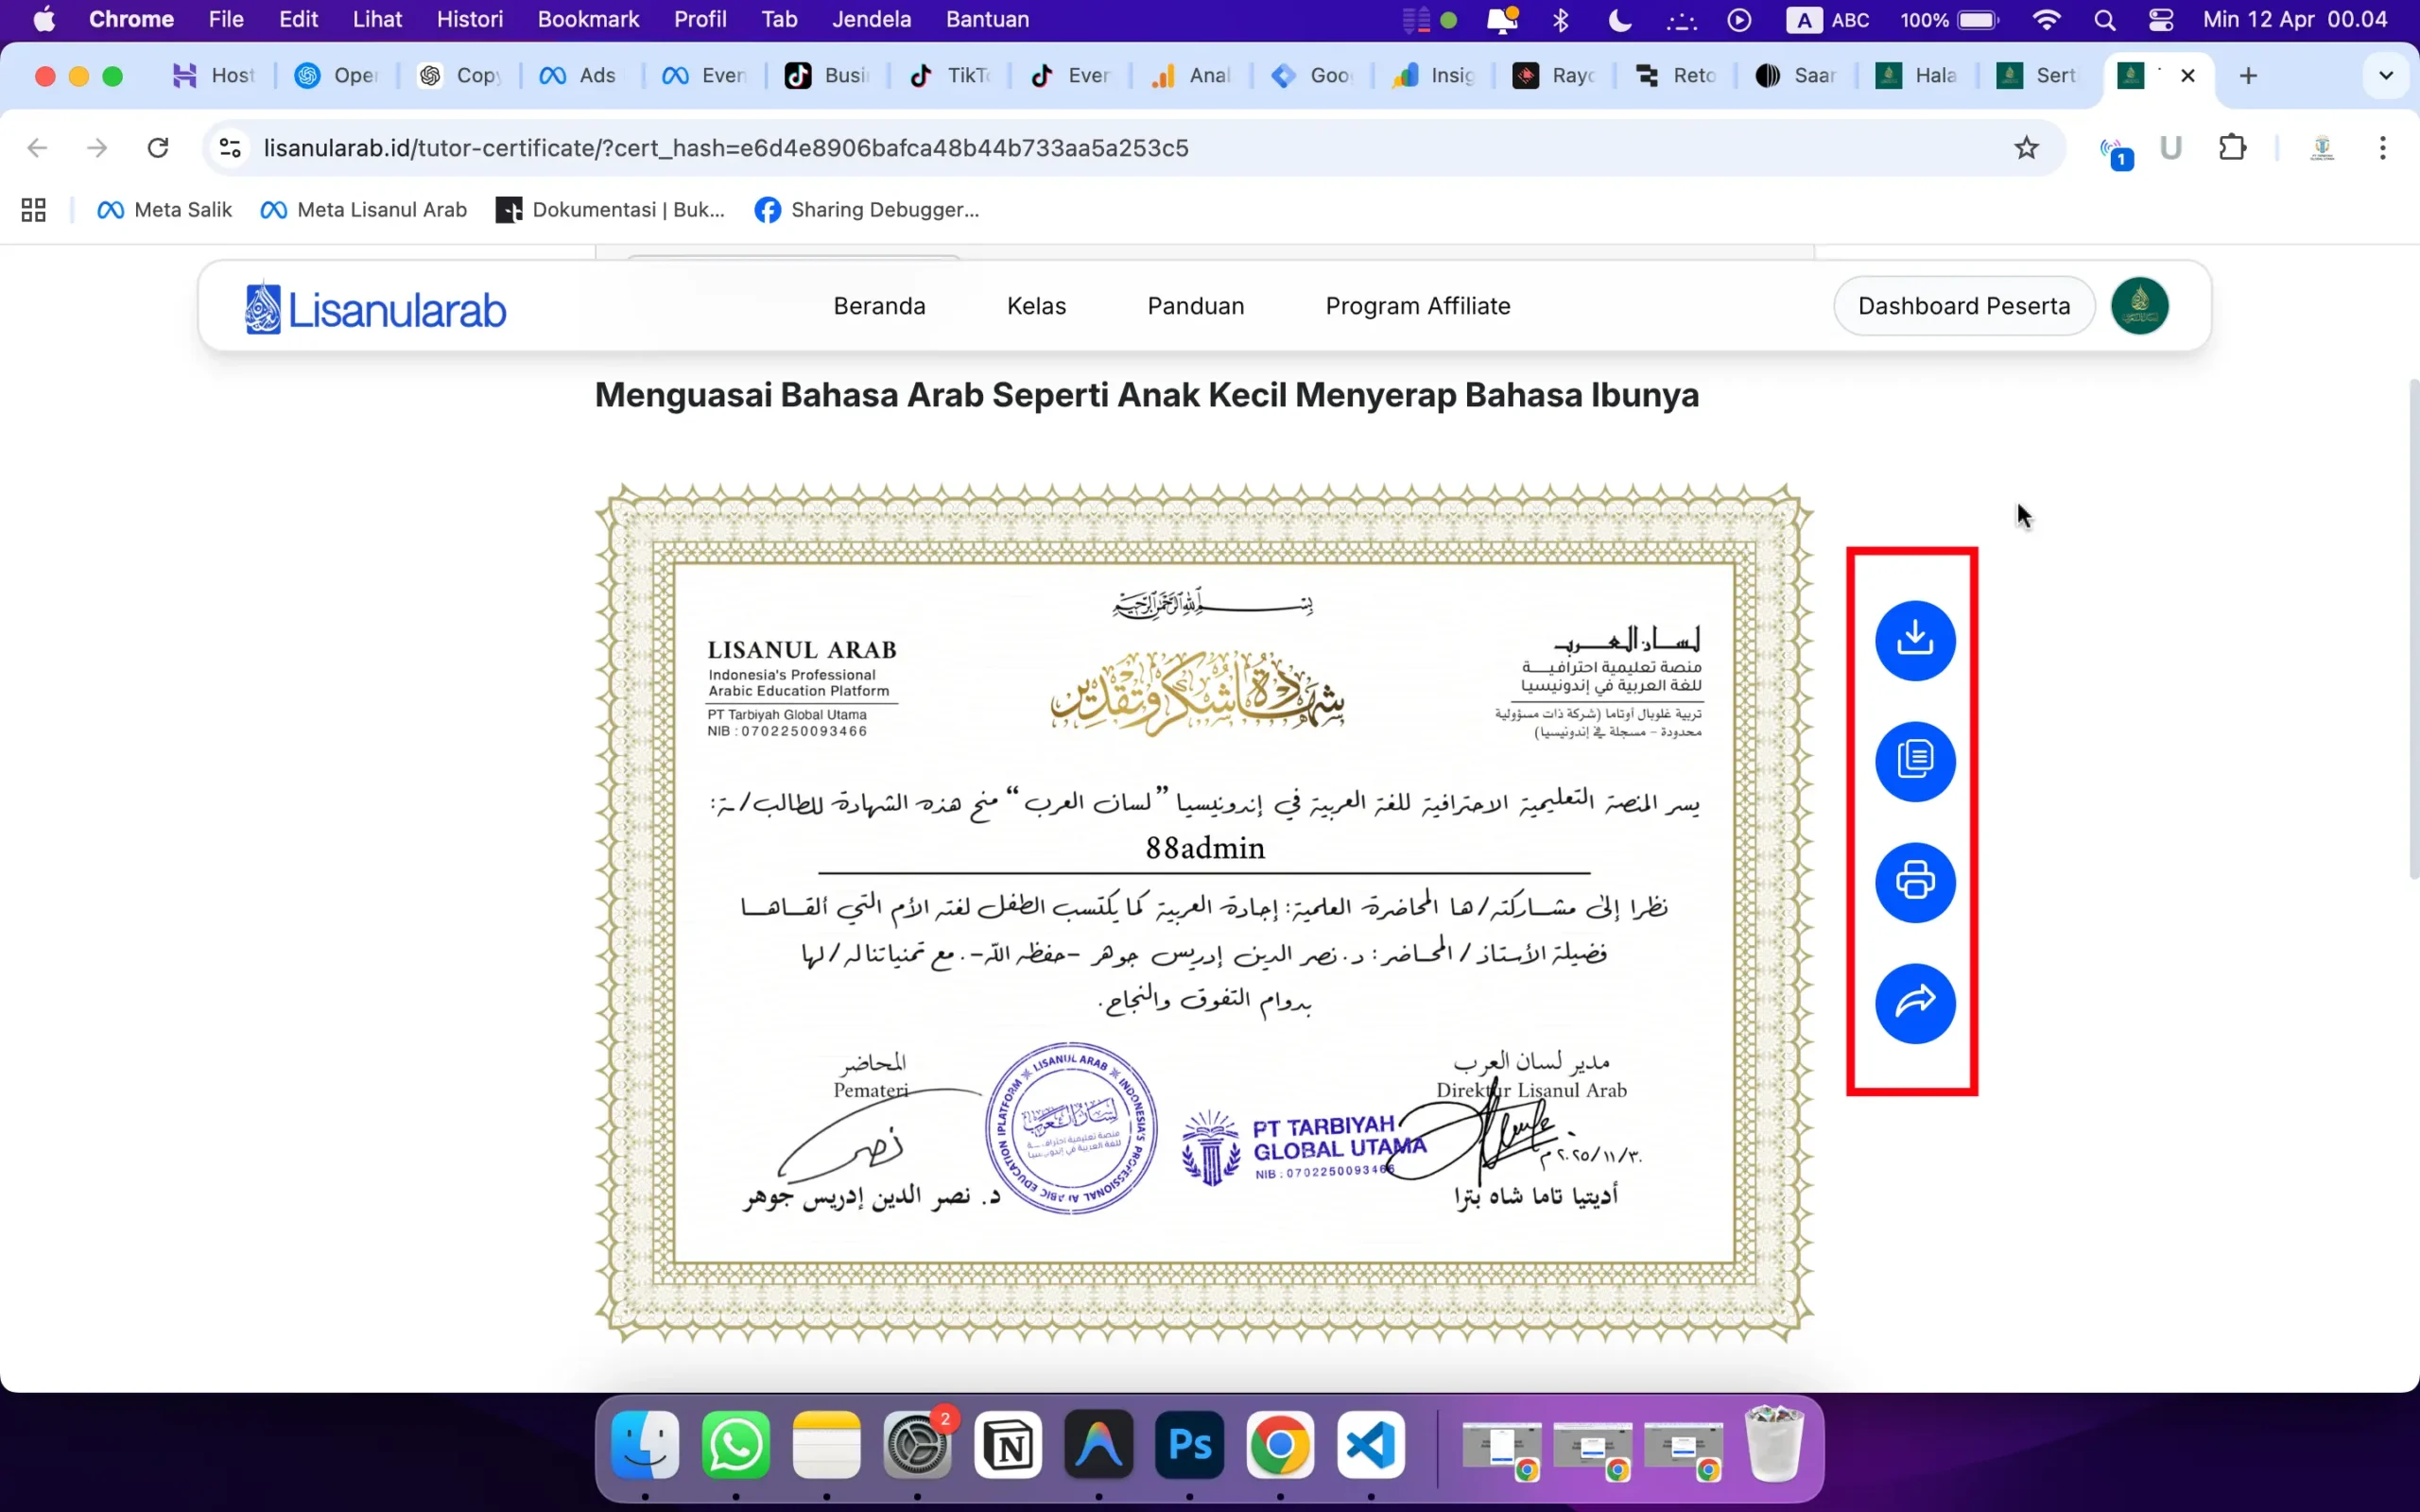Open the Bookmark menu in menu bar
This screenshot has height=1512, width=2420.
point(588,20)
